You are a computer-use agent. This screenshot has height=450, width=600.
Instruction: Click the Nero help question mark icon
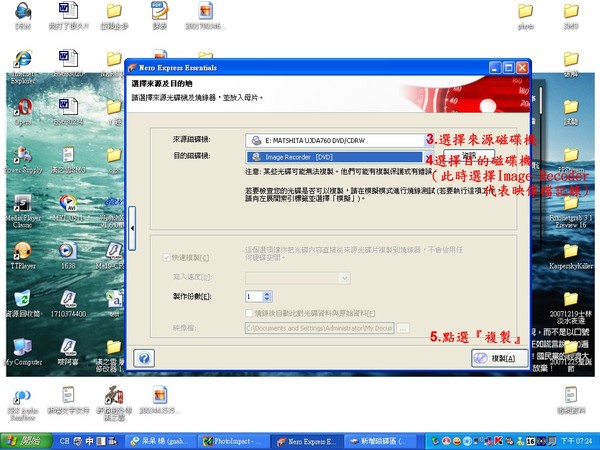click(144, 358)
